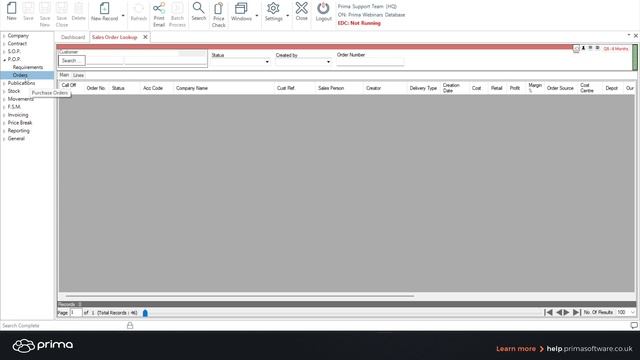640x360 pixels.
Task: Open the Settings dropdown arrow
Action: tap(287, 16)
